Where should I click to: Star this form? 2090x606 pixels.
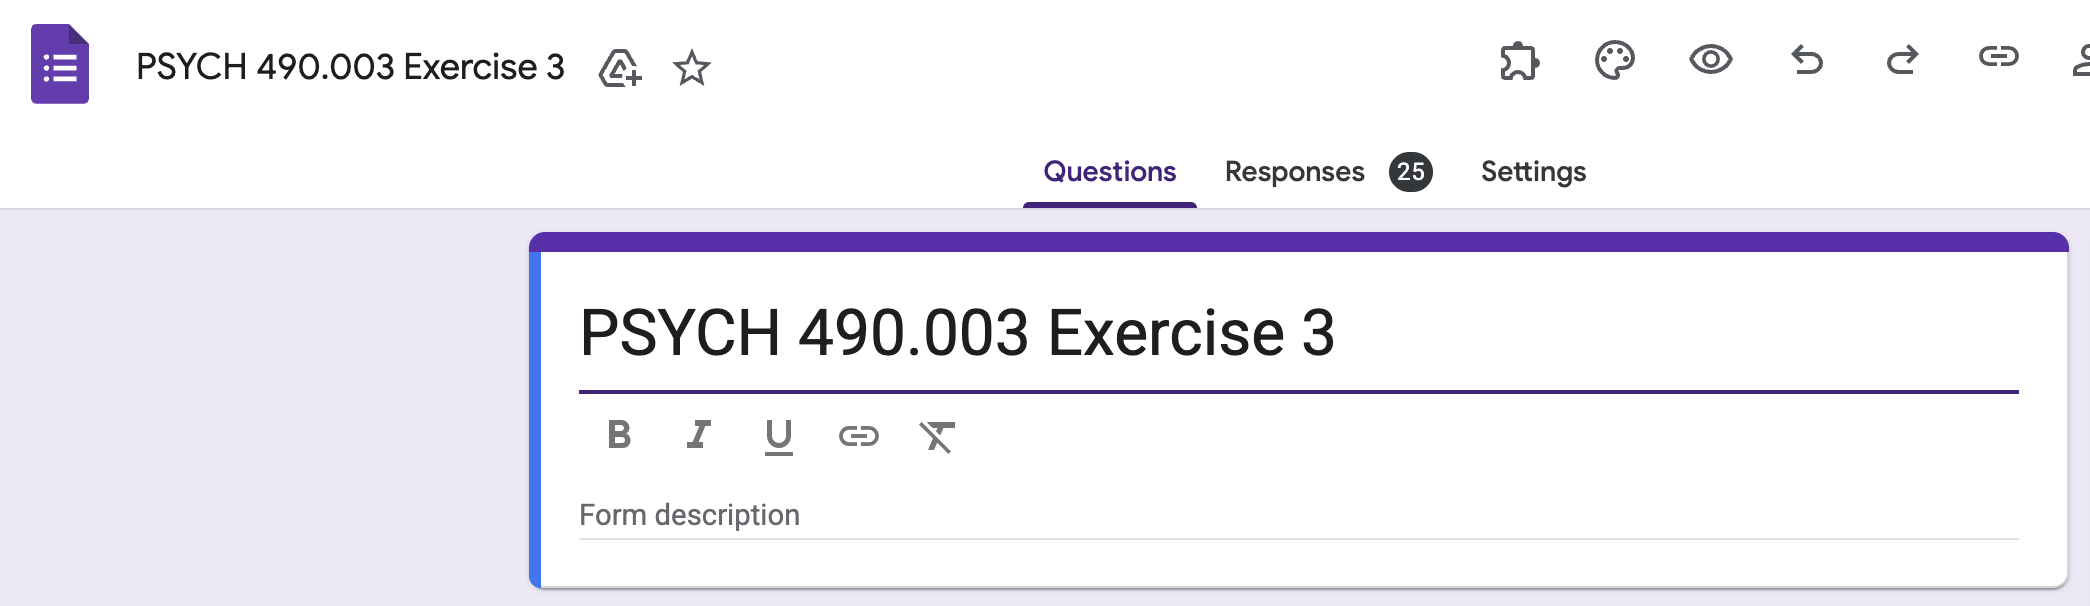click(x=691, y=68)
